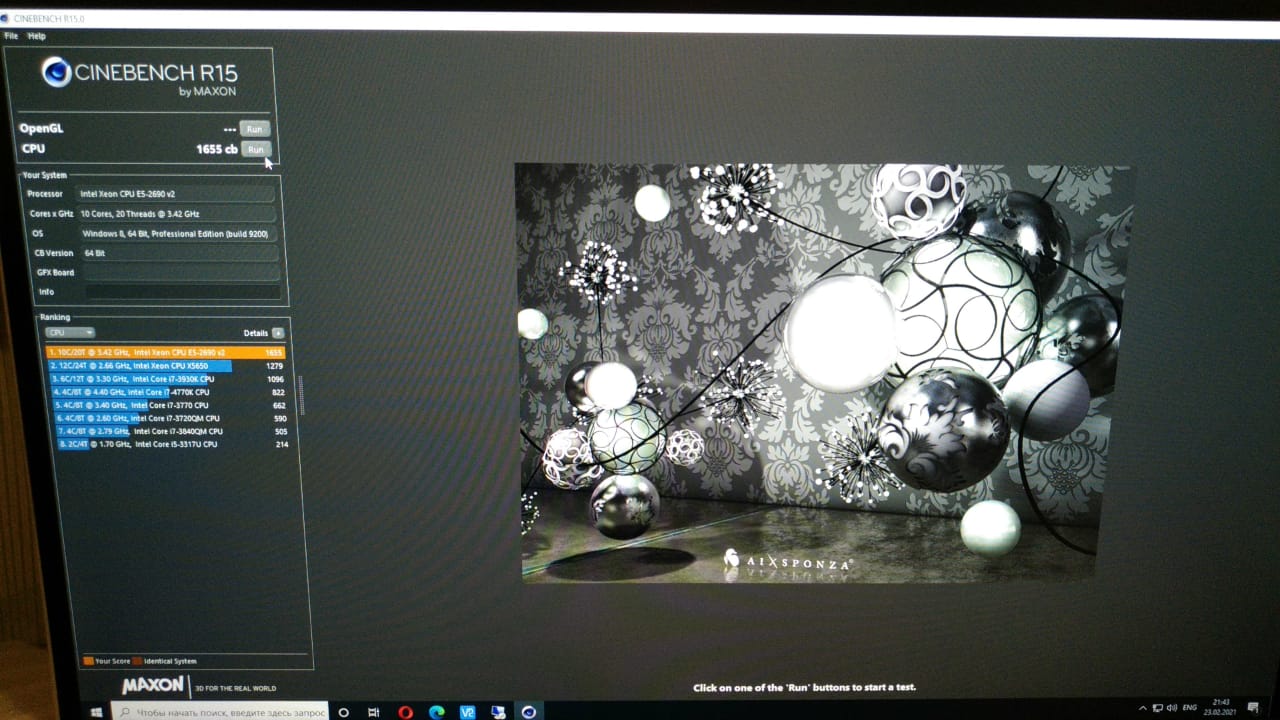Select the OS field showing Windows 8
1280x720 pixels.
tap(178, 234)
